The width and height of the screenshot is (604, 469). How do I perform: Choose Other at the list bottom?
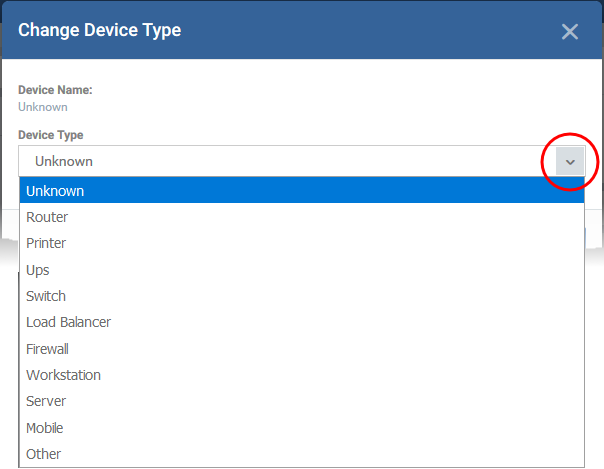pyautogui.click(x=302, y=454)
